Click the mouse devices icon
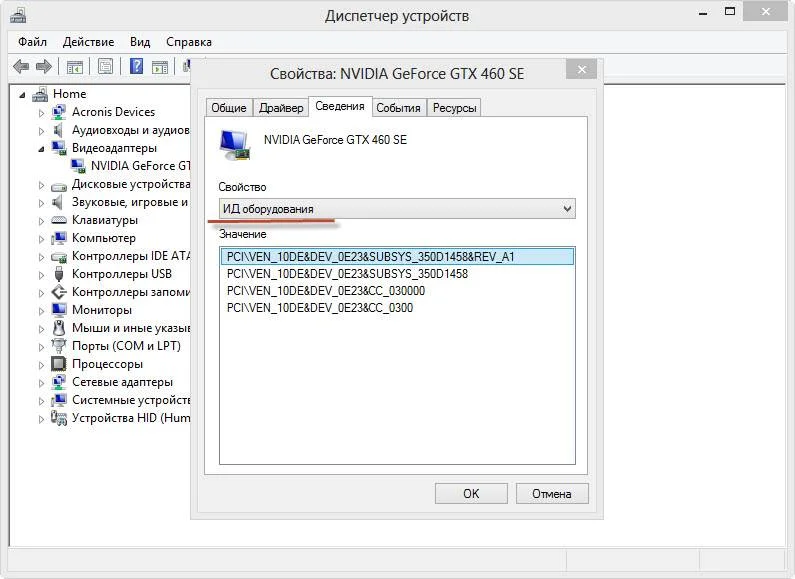Screen dimensions: 795x579 (59, 328)
